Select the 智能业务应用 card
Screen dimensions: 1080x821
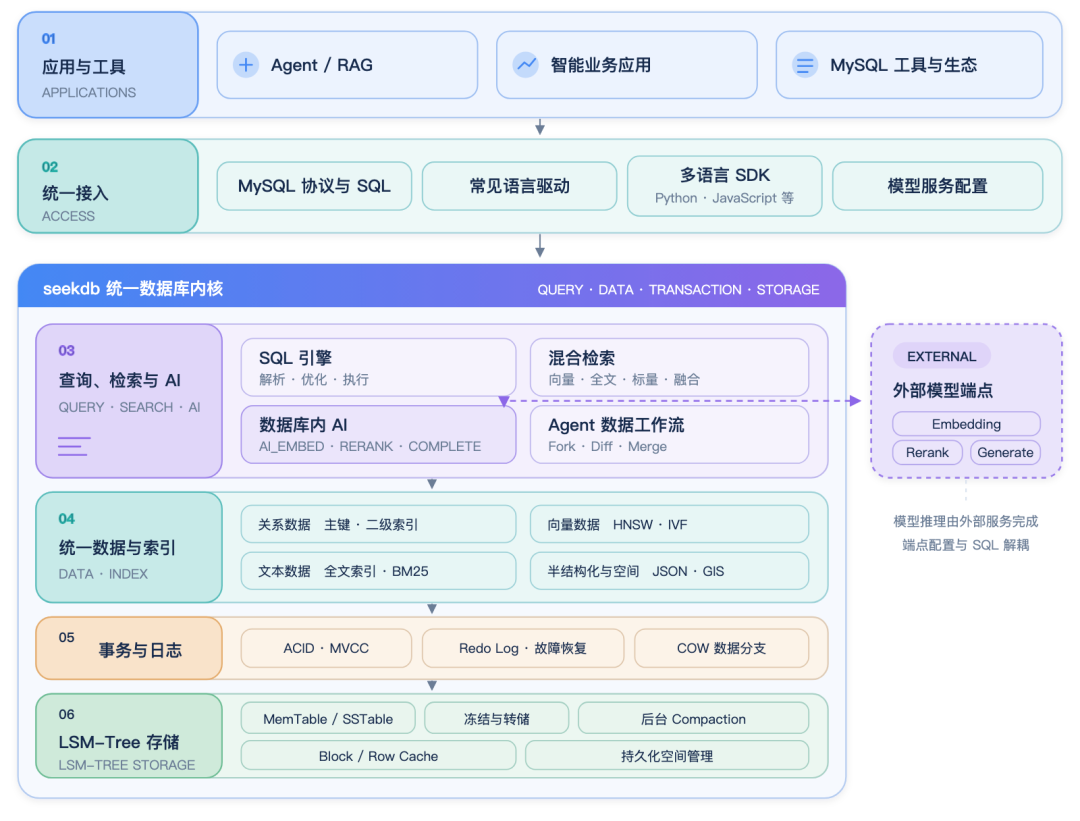627,65
